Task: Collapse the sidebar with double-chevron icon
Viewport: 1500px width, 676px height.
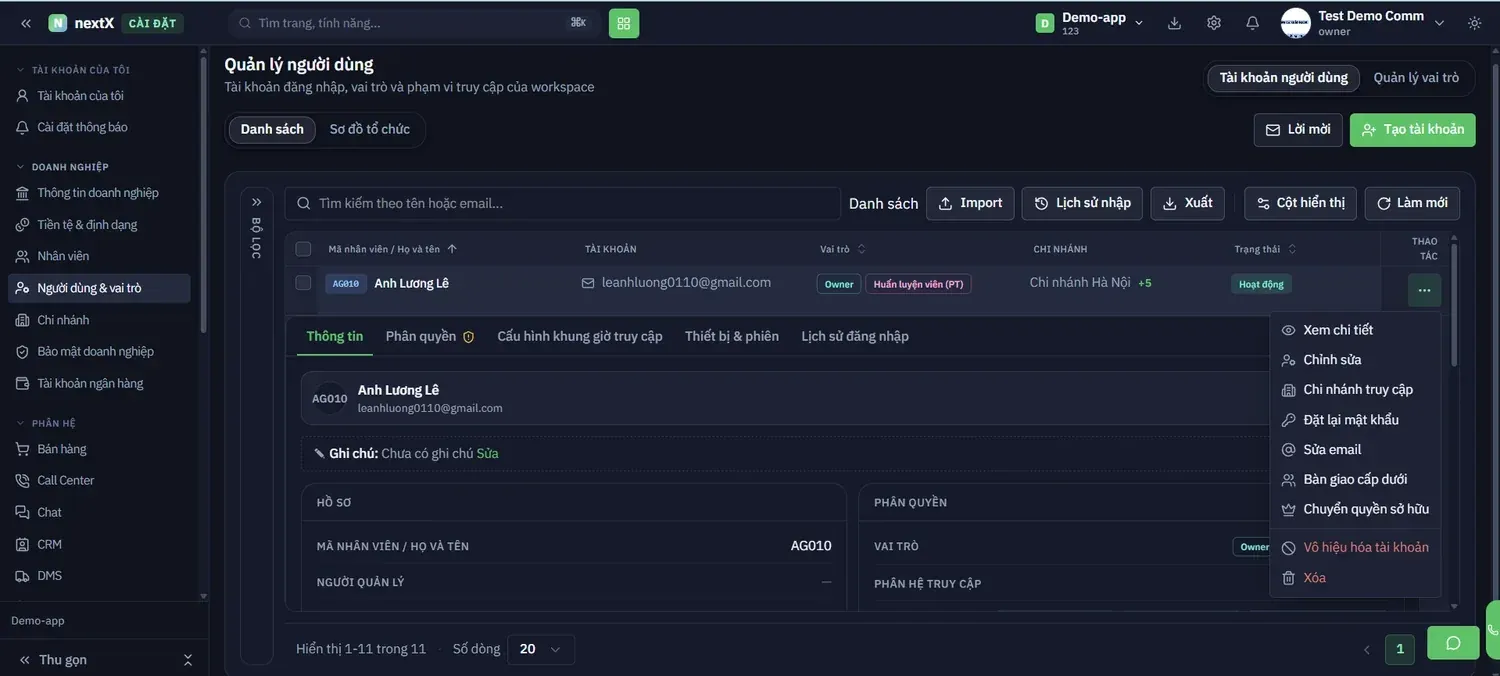Action: coord(26,23)
